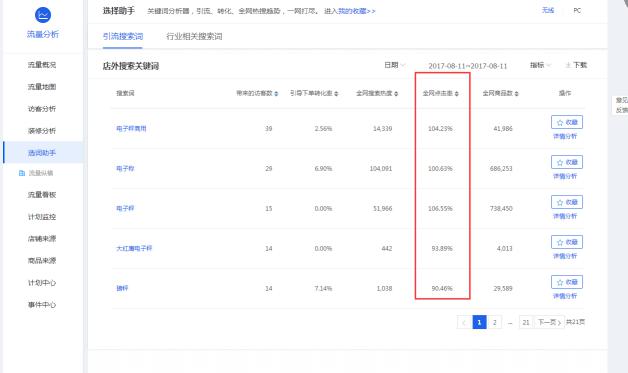Click the 收藏 star button for 电子秤商用
The image size is (628, 373).
pyautogui.click(x=567, y=122)
